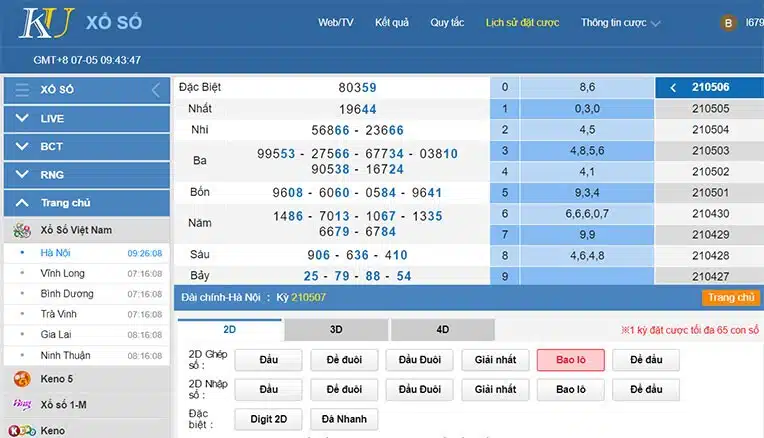
Task: Expand the LIVE section
Action: [87, 118]
